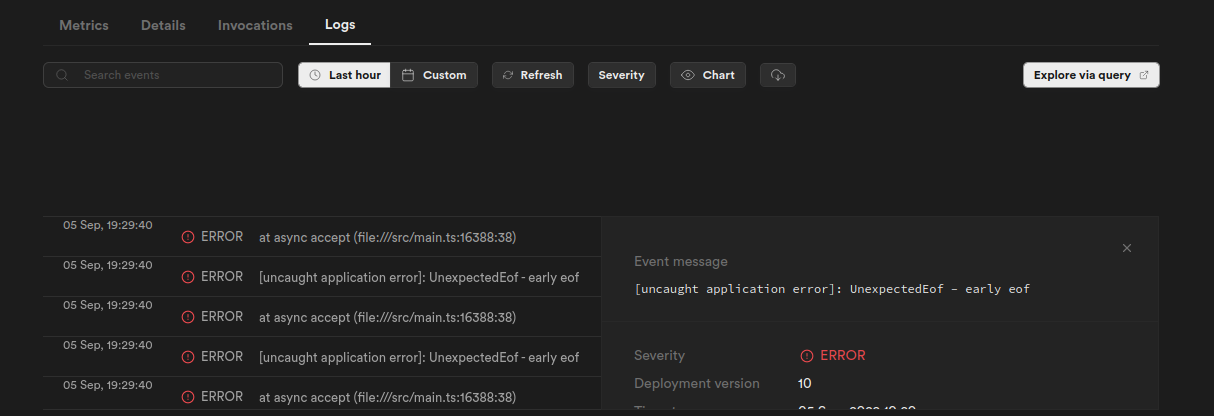Click the Deployment version value 10
The height and width of the screenshot is (416, 1214).
(805, 383)
